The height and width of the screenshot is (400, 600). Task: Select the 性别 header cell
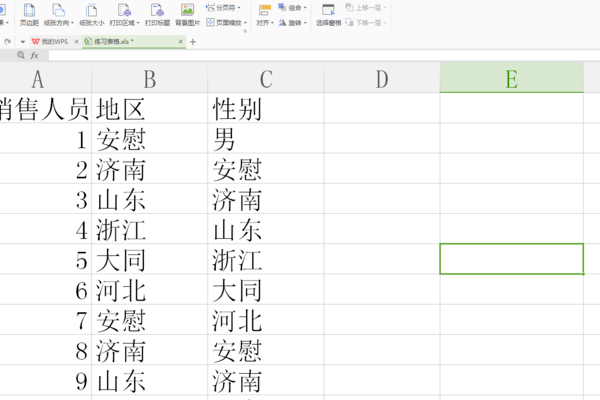tap(266, 109)
